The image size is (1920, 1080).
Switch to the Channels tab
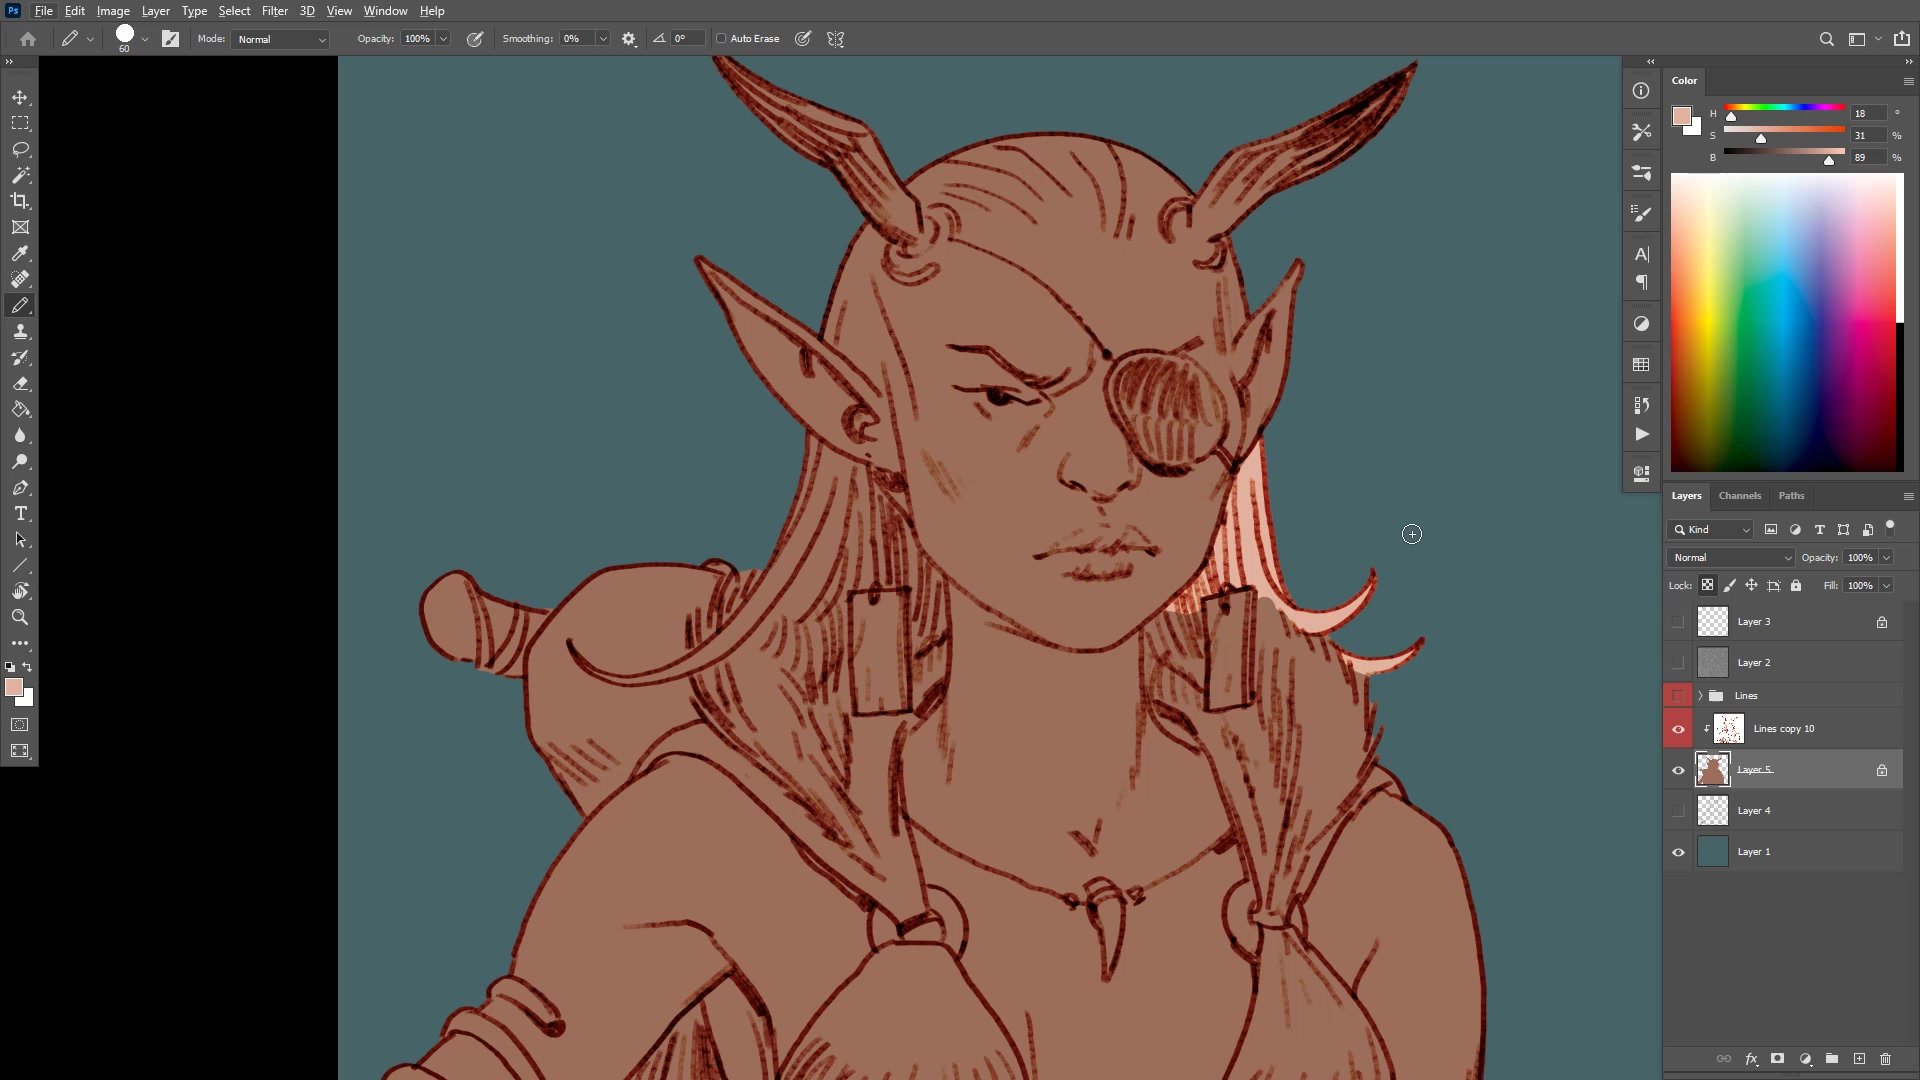1739,496
